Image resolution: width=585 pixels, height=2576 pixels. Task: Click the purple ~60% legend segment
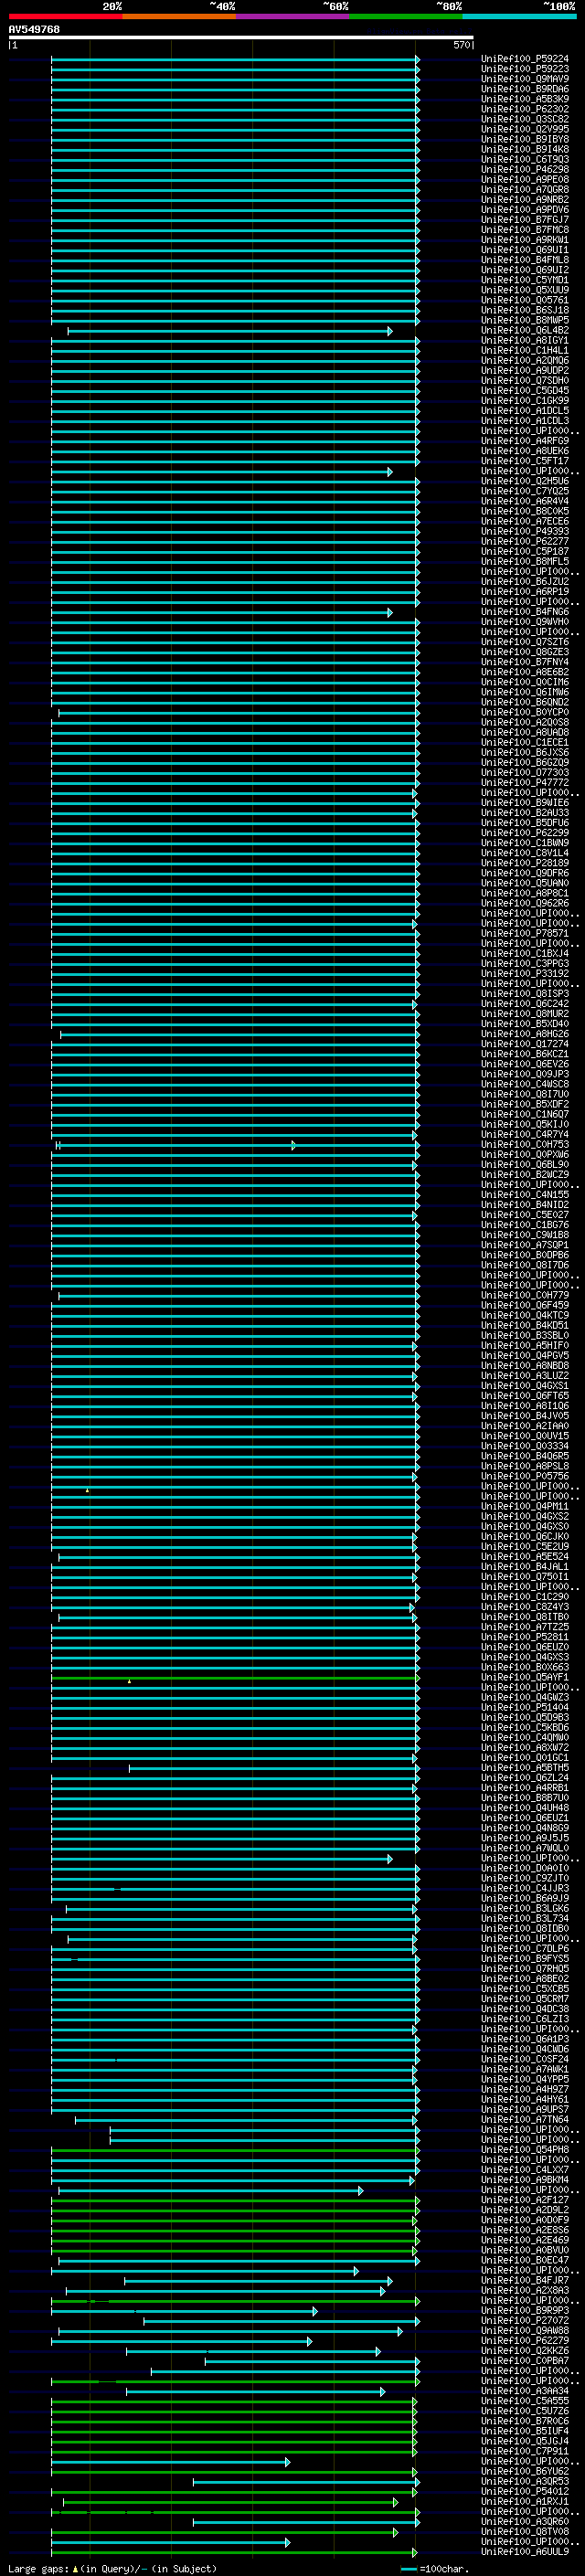[293, 16]
